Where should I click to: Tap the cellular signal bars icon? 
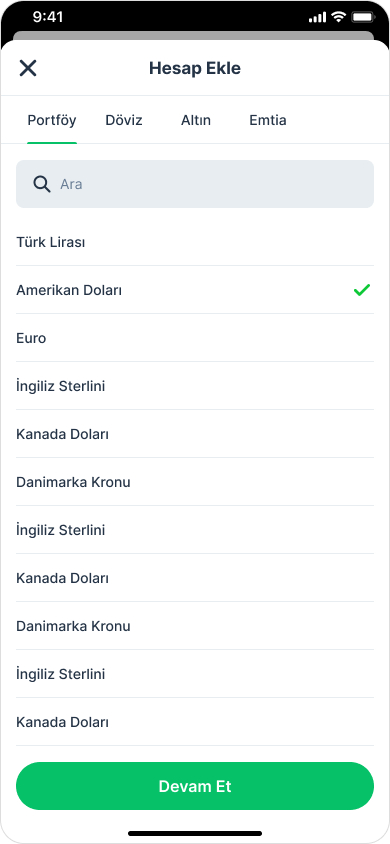point(317,18)
